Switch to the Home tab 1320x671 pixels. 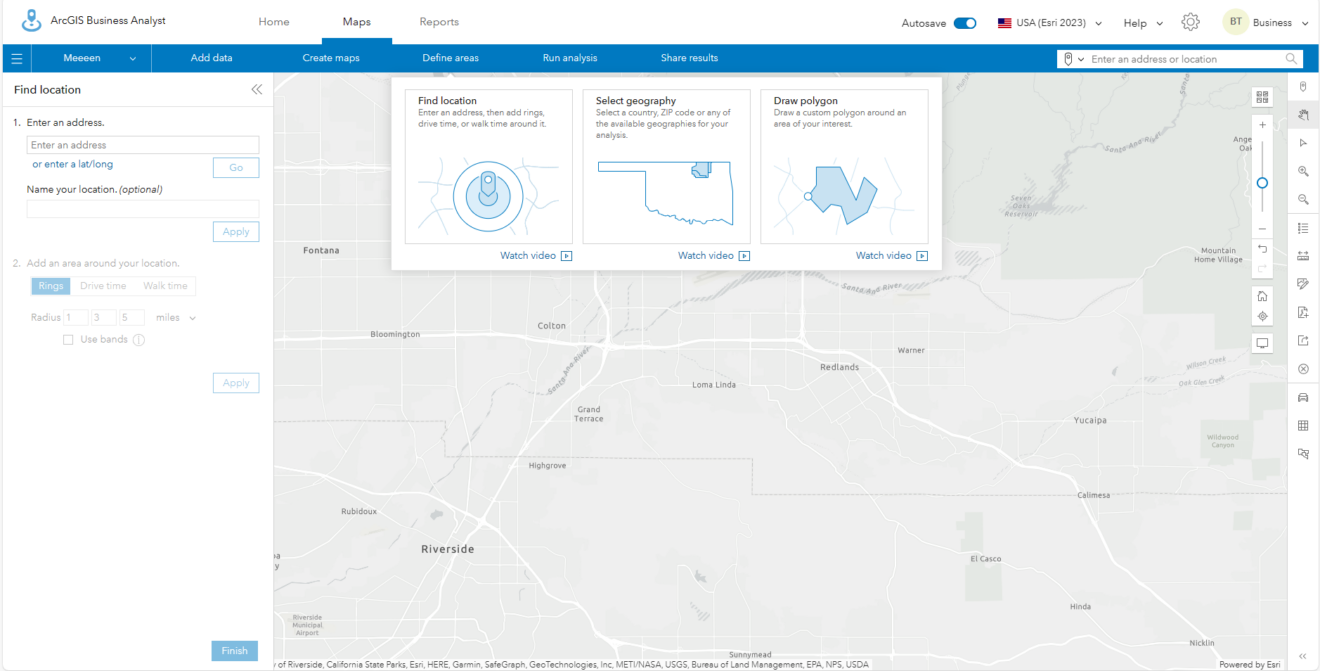click(274, 22)
